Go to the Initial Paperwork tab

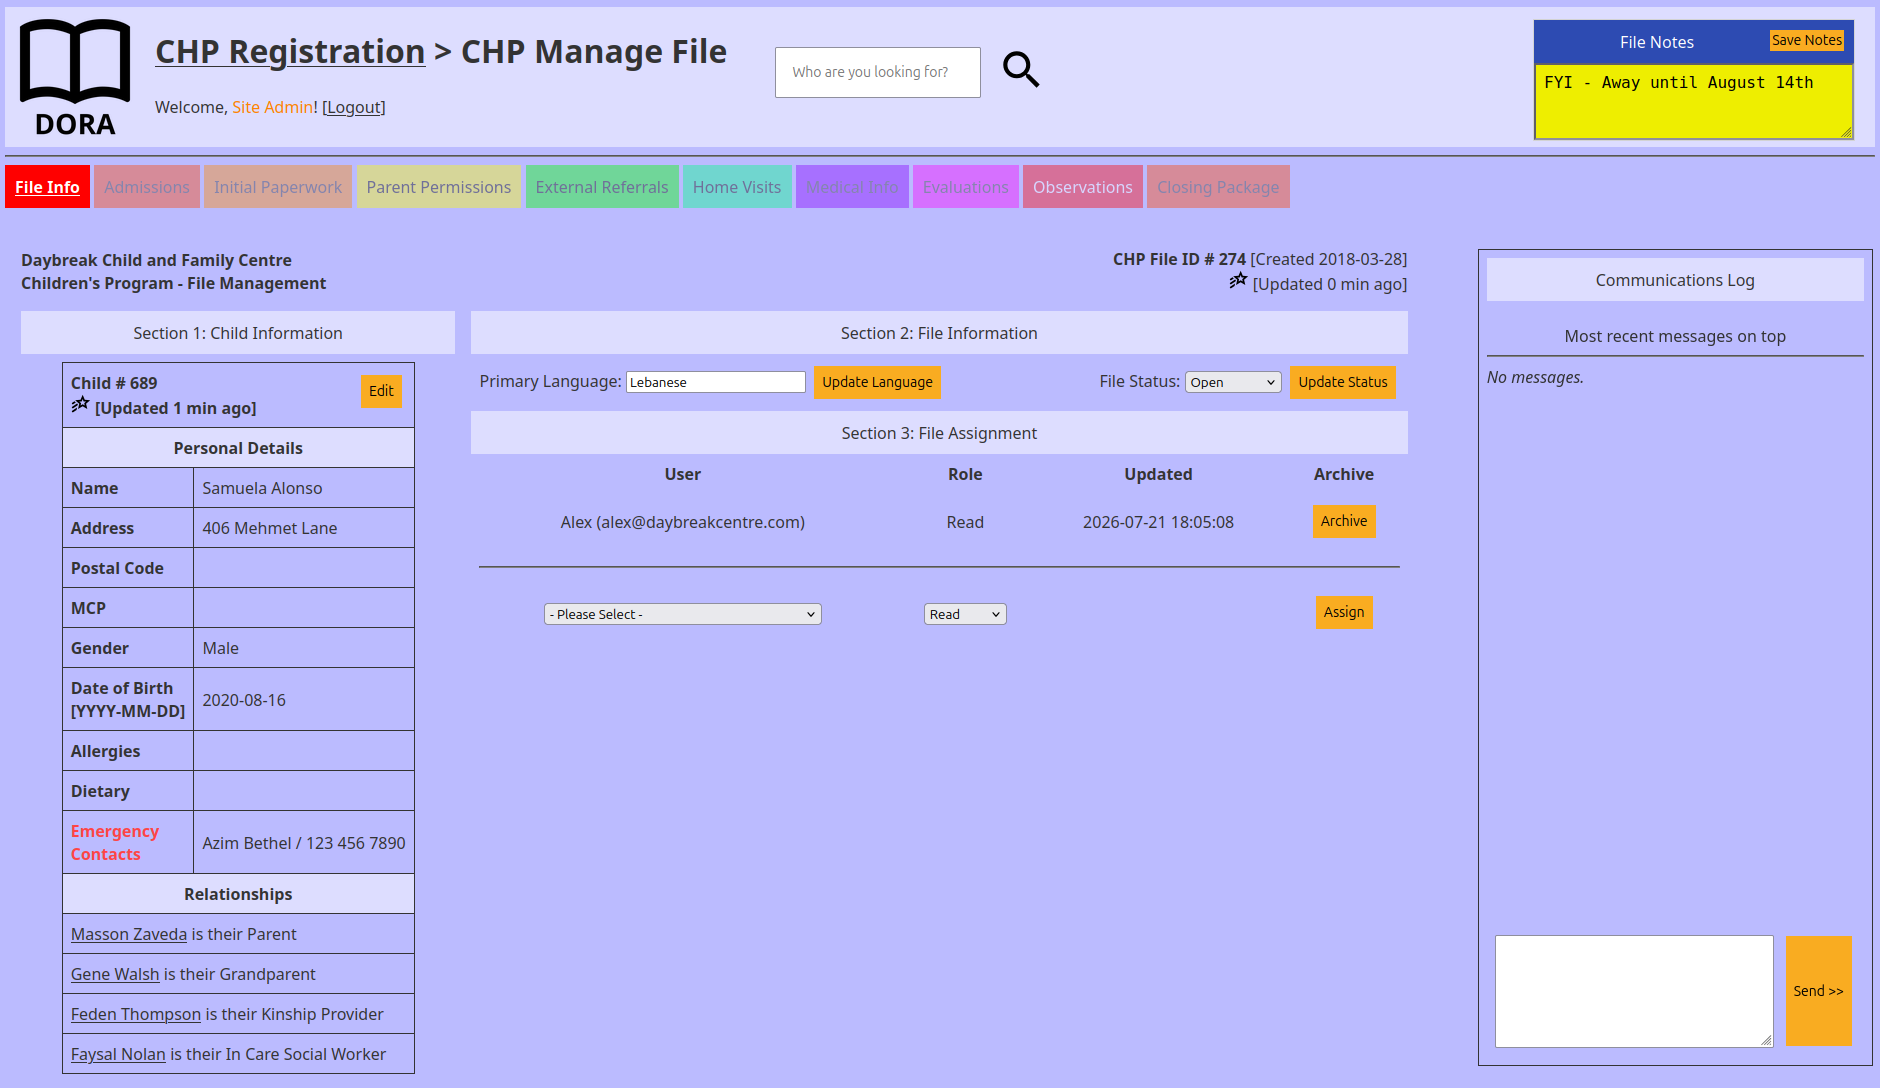coord(278,187)
